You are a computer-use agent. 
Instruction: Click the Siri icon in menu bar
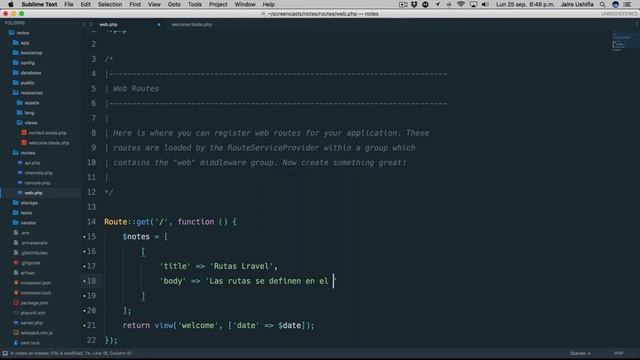(x=616, y=4)
